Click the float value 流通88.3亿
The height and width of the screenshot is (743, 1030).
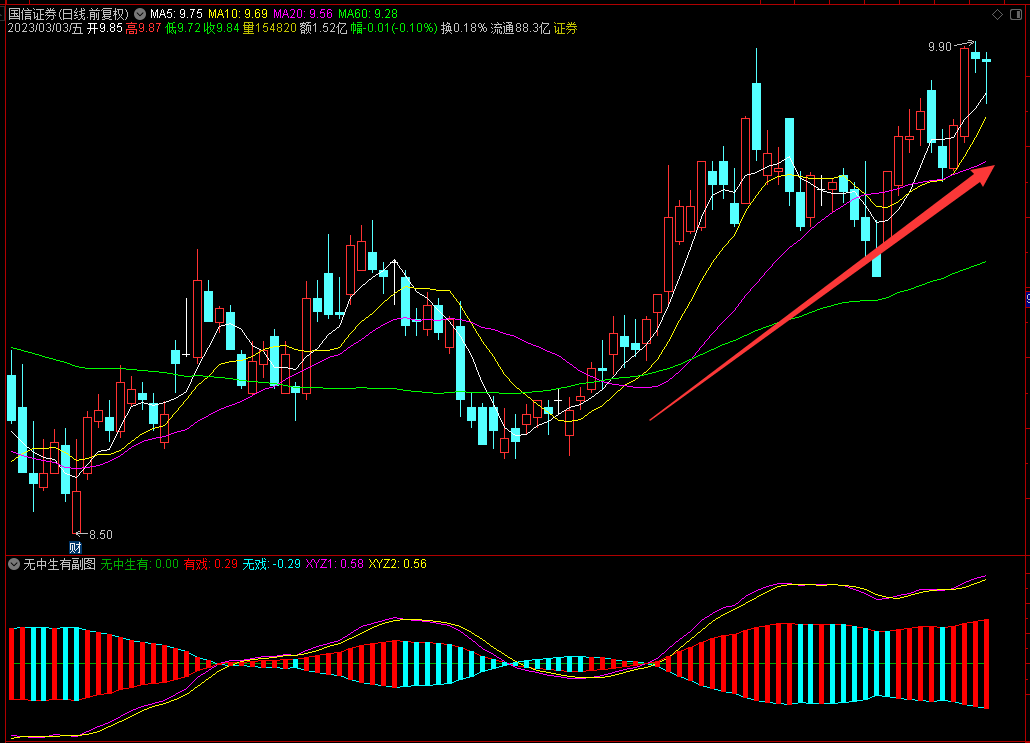click(520, 28)
